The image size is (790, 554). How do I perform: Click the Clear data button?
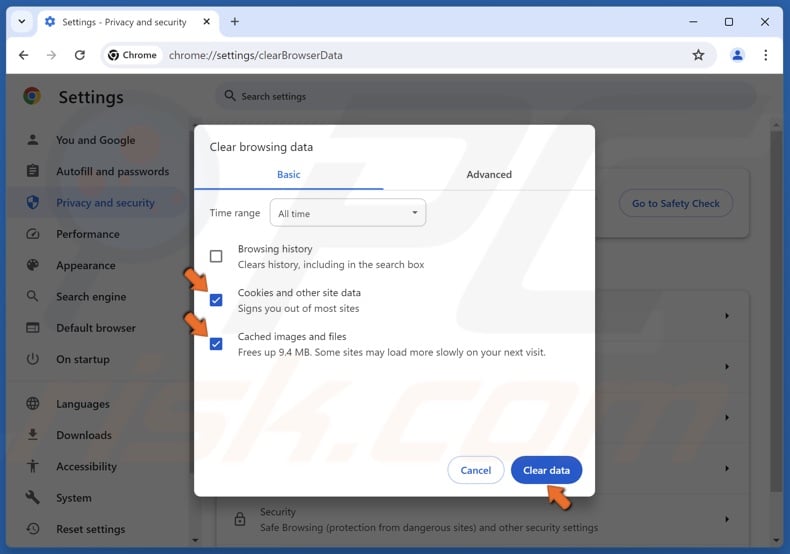pyautogui.click(x=546, y=470)
